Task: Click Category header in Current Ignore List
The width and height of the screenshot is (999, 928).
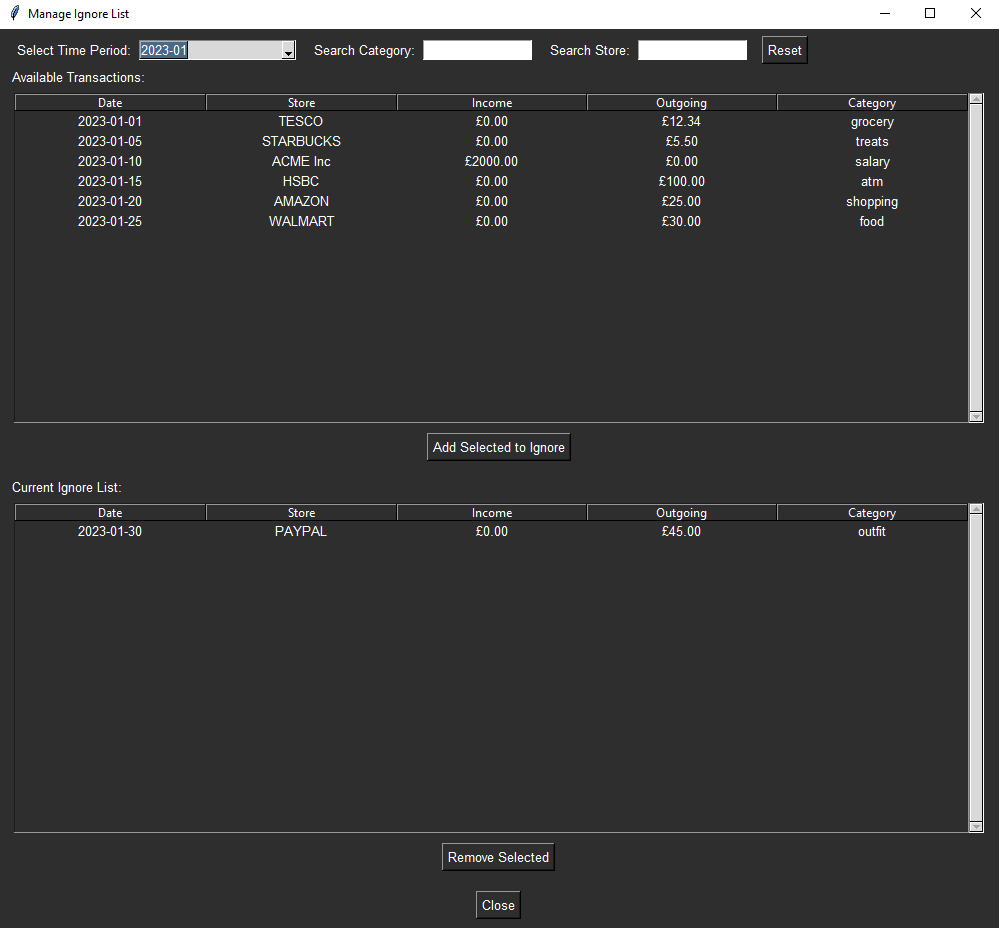Action: pyautogui.click(x=872, y=513)
